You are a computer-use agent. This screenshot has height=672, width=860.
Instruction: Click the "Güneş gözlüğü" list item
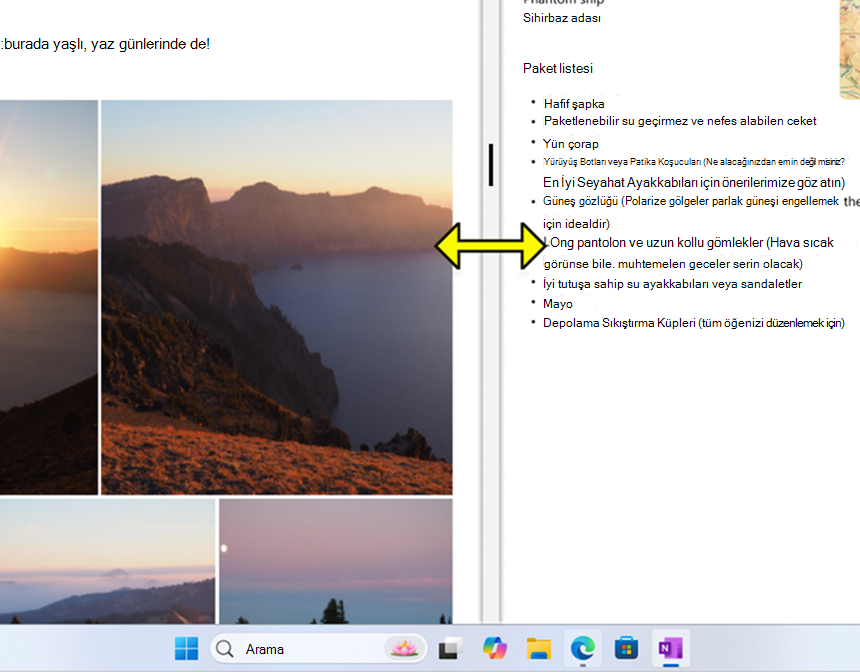pyautogui.click(x=691, y=201)
